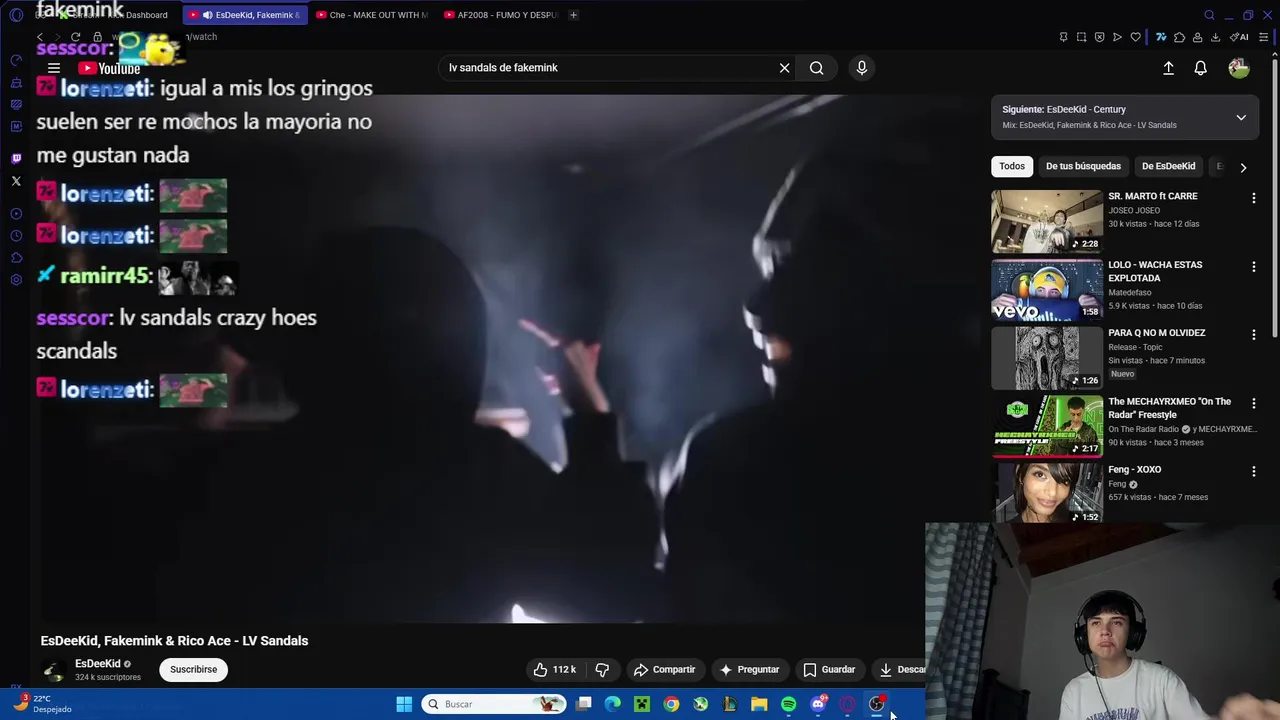This screenshot has width=1280, height=720.
Task: Open browser downloads icon in toolbar
Action: click(x=1215, y=37)
